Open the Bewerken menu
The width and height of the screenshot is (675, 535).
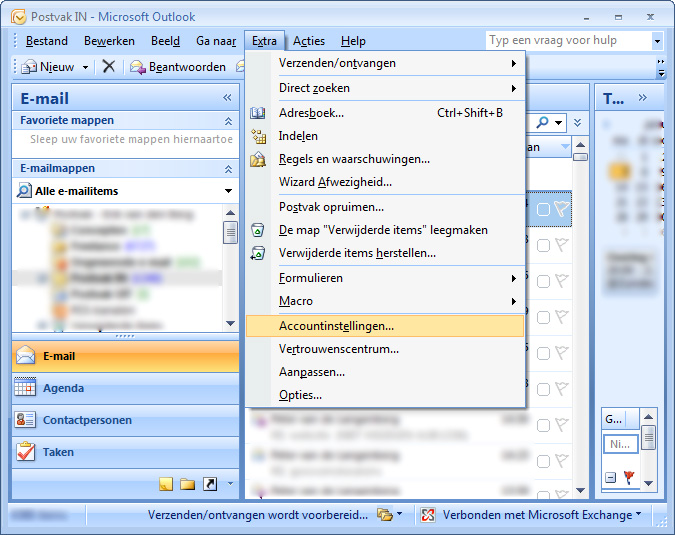click(x=109, y=41)
